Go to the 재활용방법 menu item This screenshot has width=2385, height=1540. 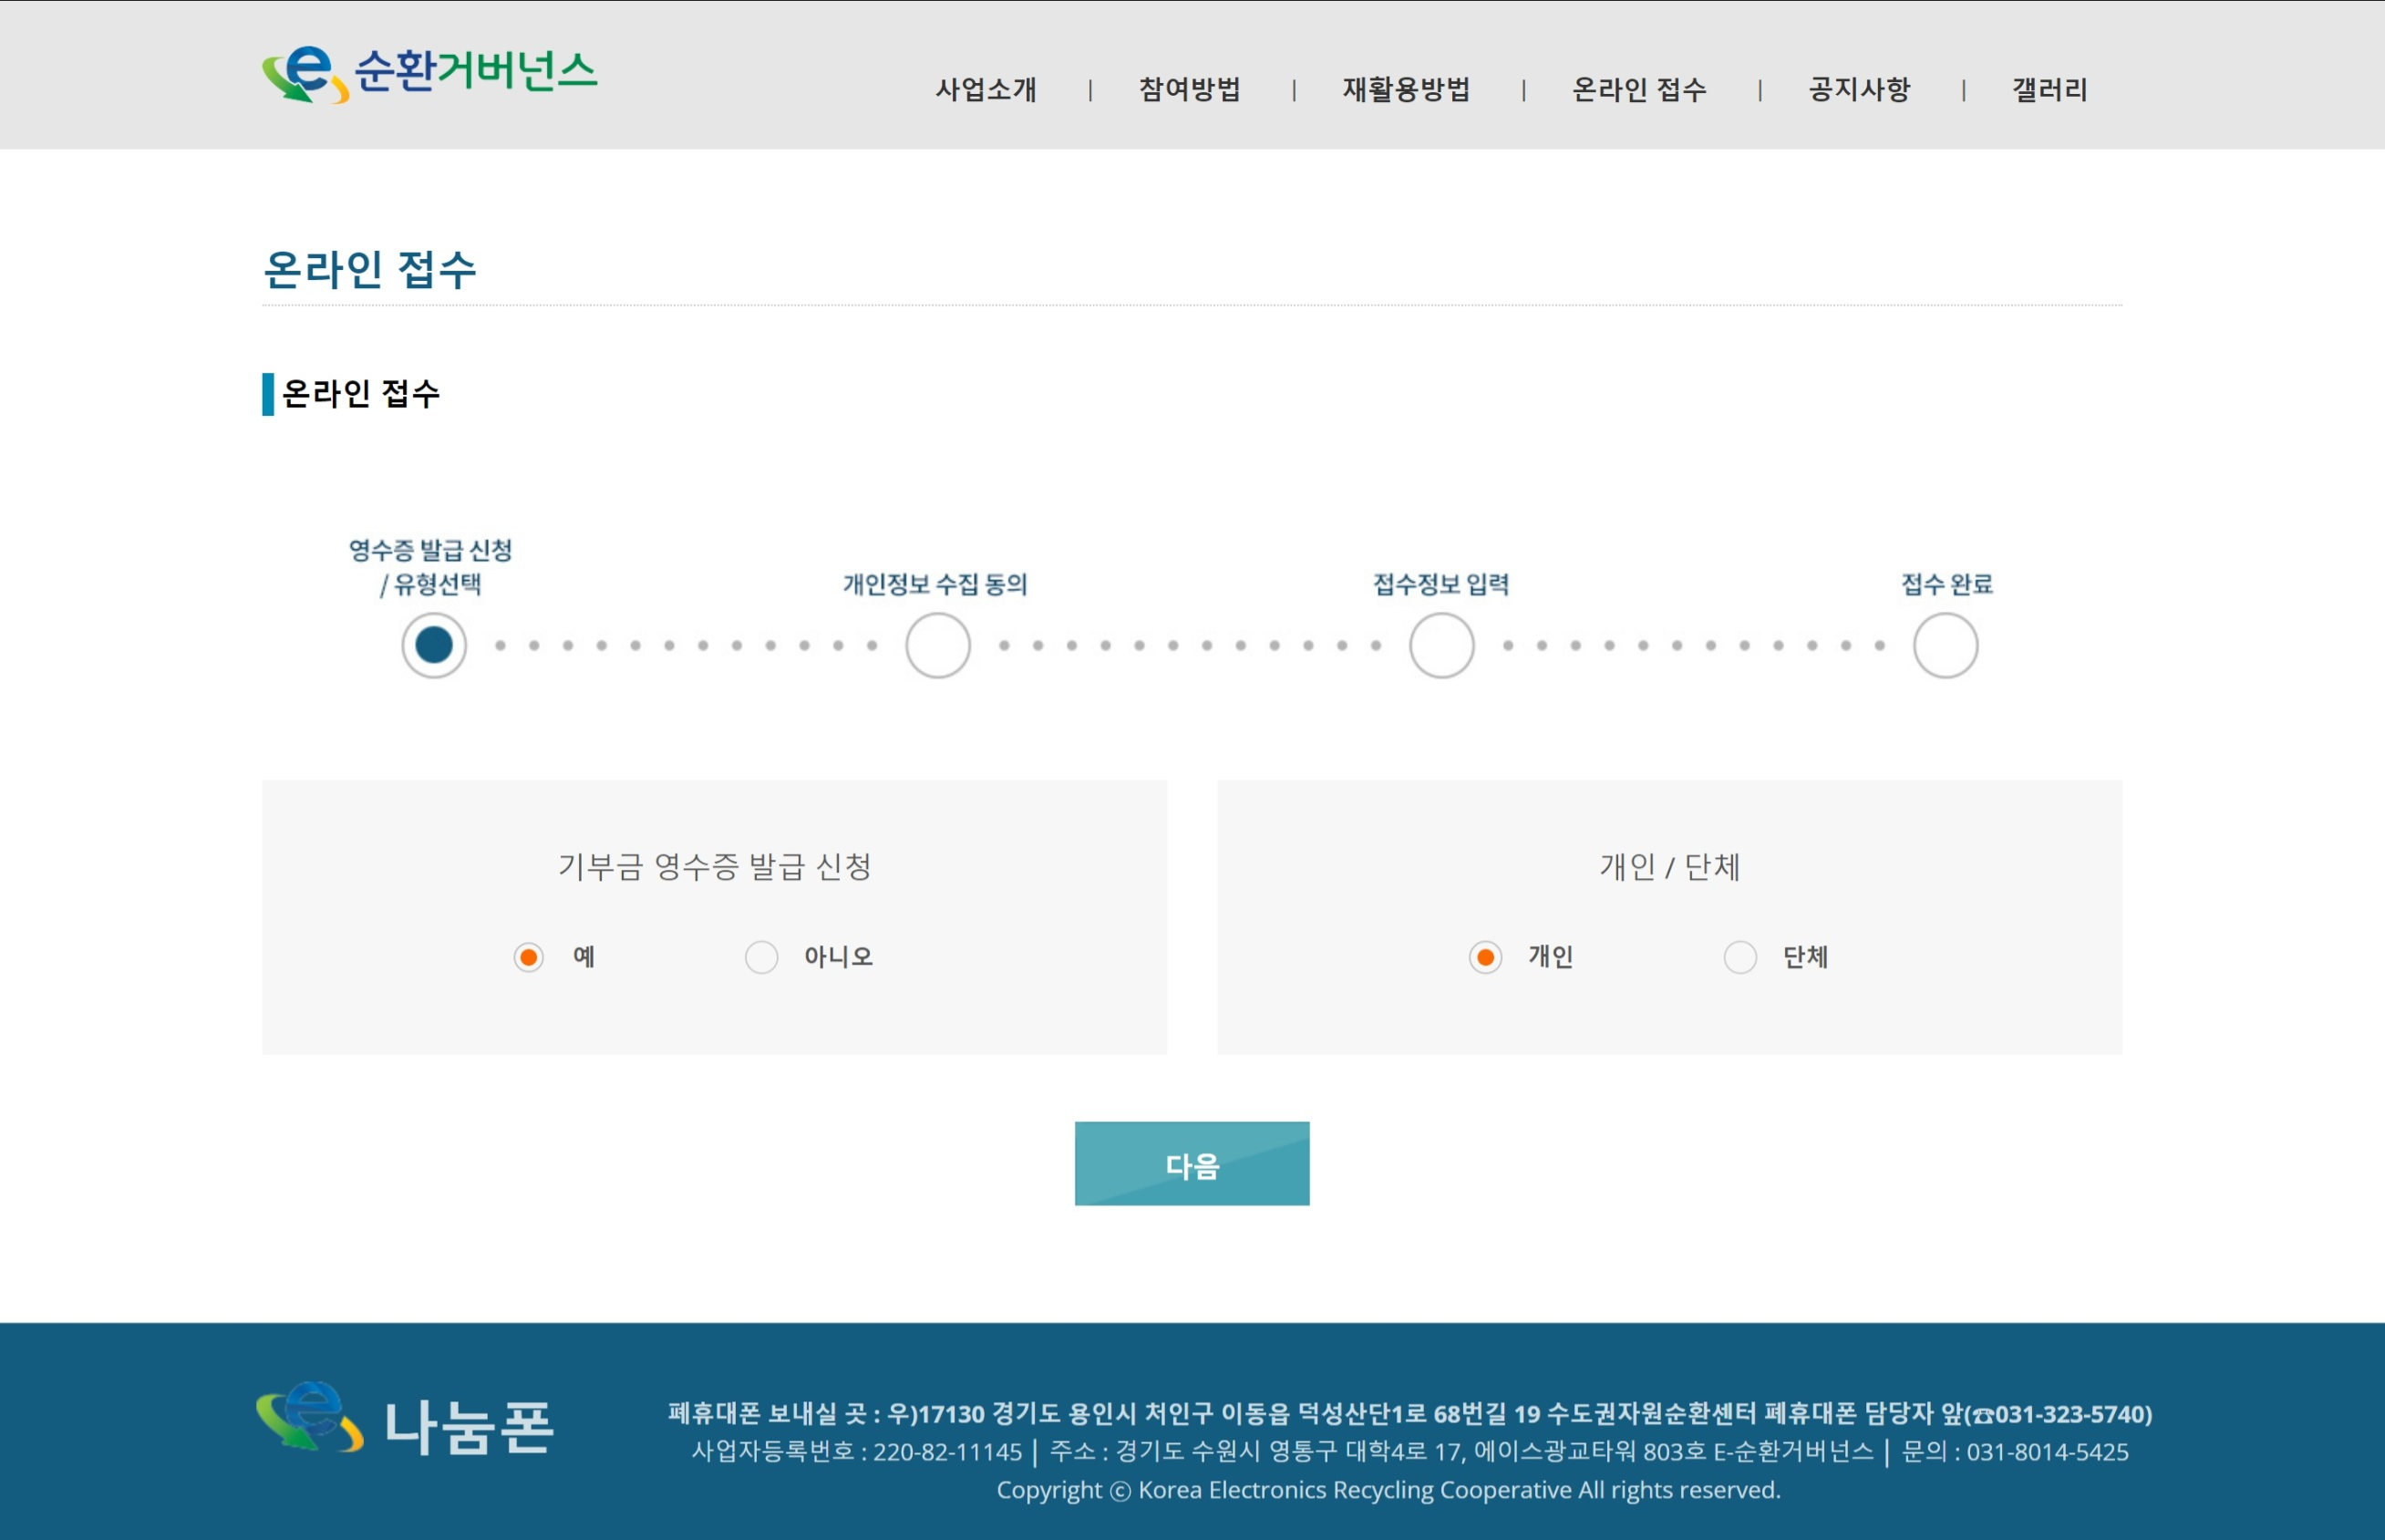(x=1405, y=90)
